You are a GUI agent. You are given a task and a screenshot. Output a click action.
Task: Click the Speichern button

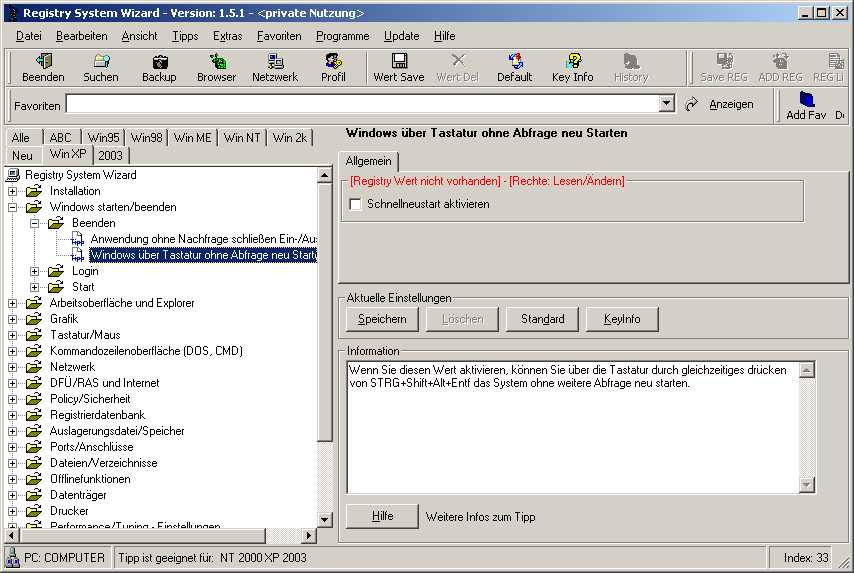382,319
